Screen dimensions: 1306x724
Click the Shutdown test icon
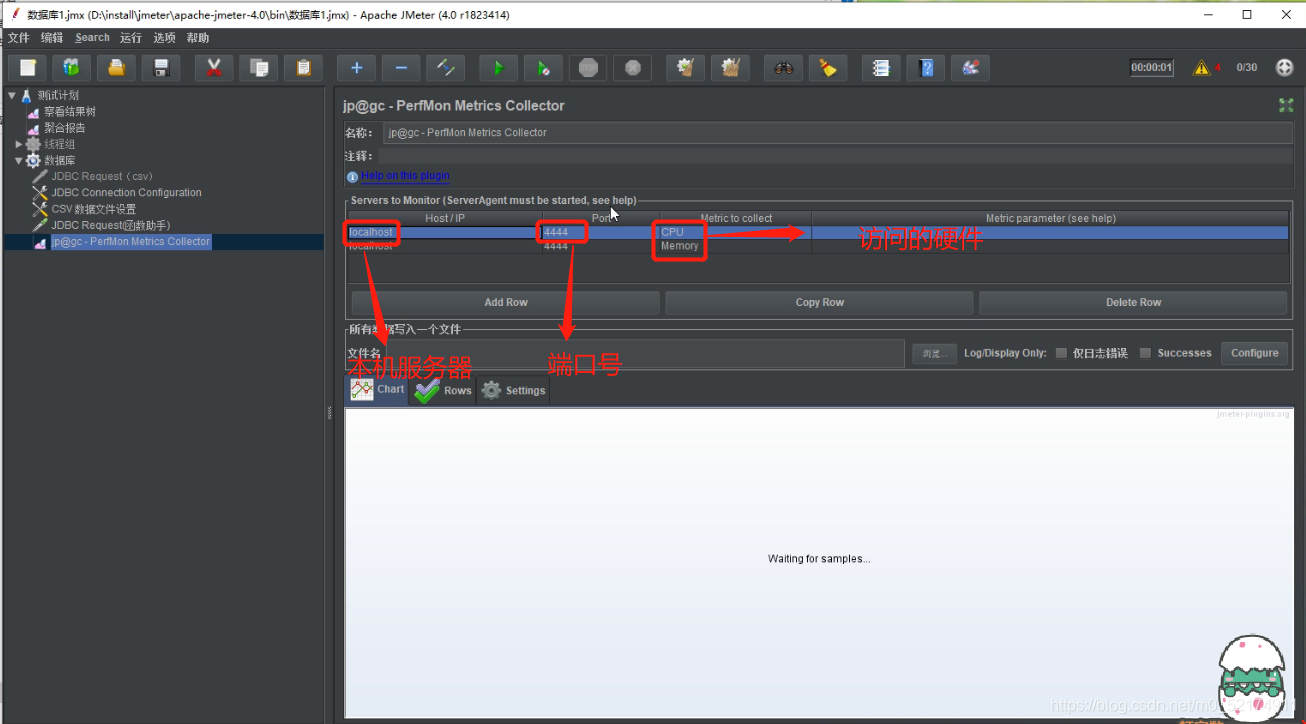pyautogui.click(x=632, y=68)
